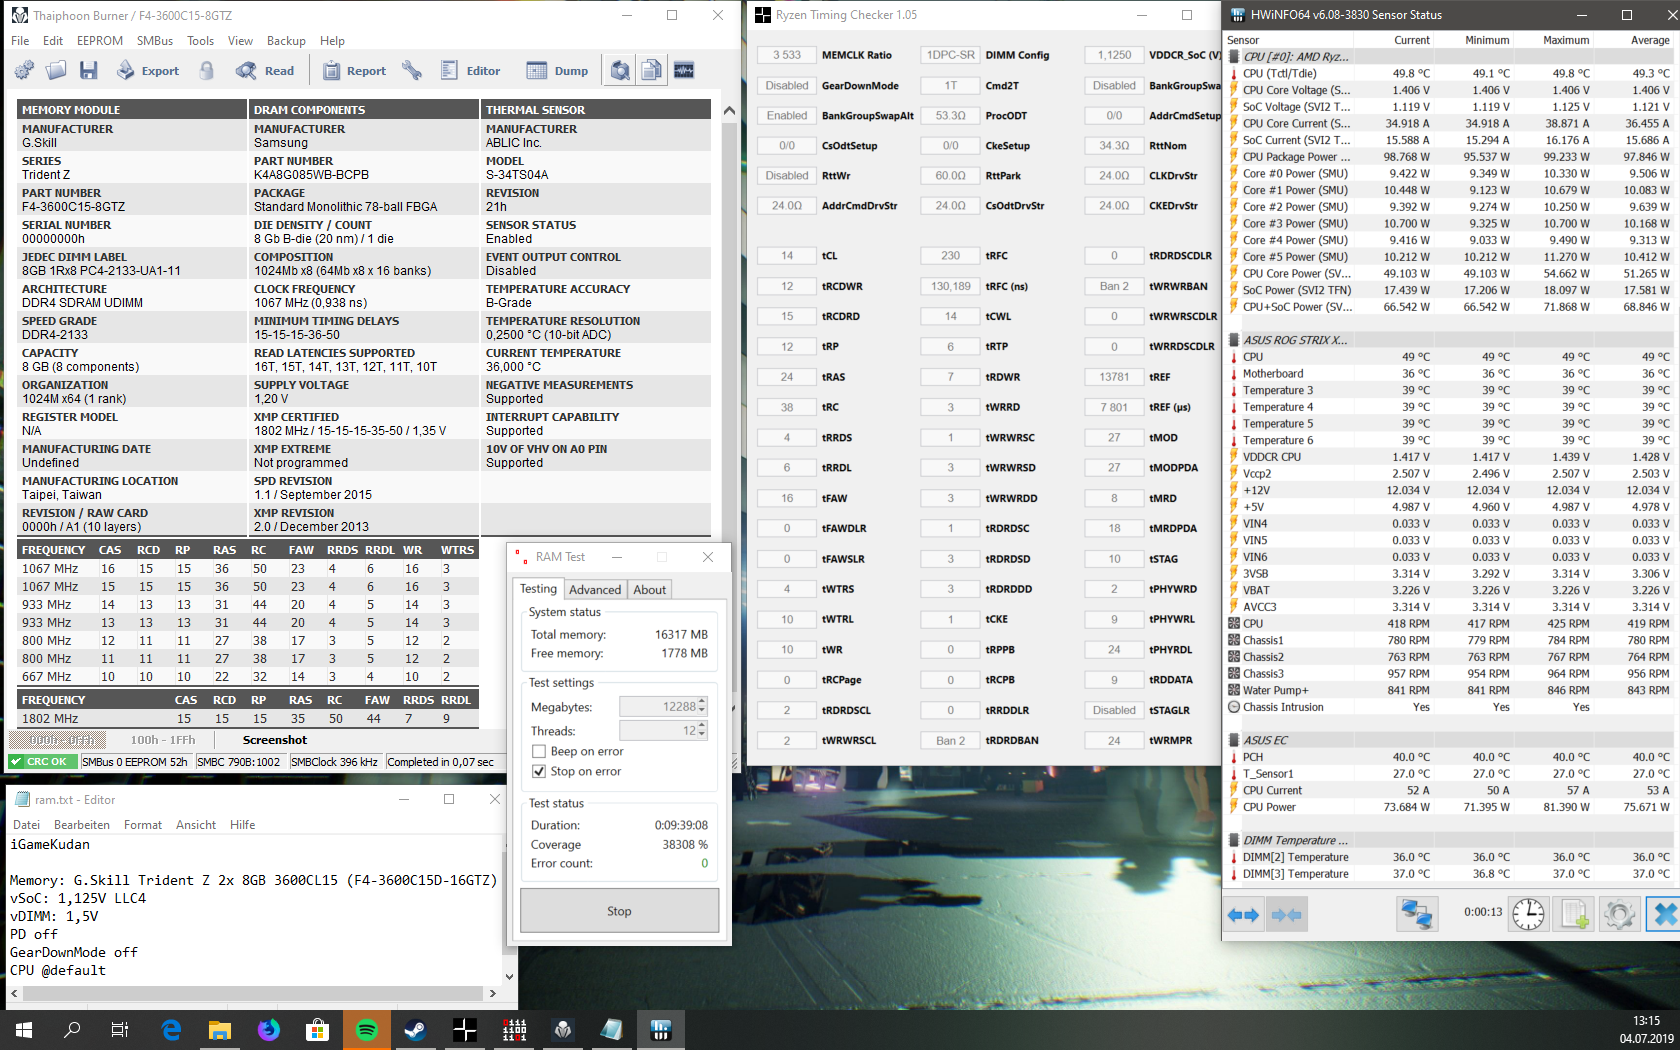The width and height of the screenshot is (1680, 1050).
Task: Click the padlock icon in Thaiphoon toolbar
Action: [206, 70]
